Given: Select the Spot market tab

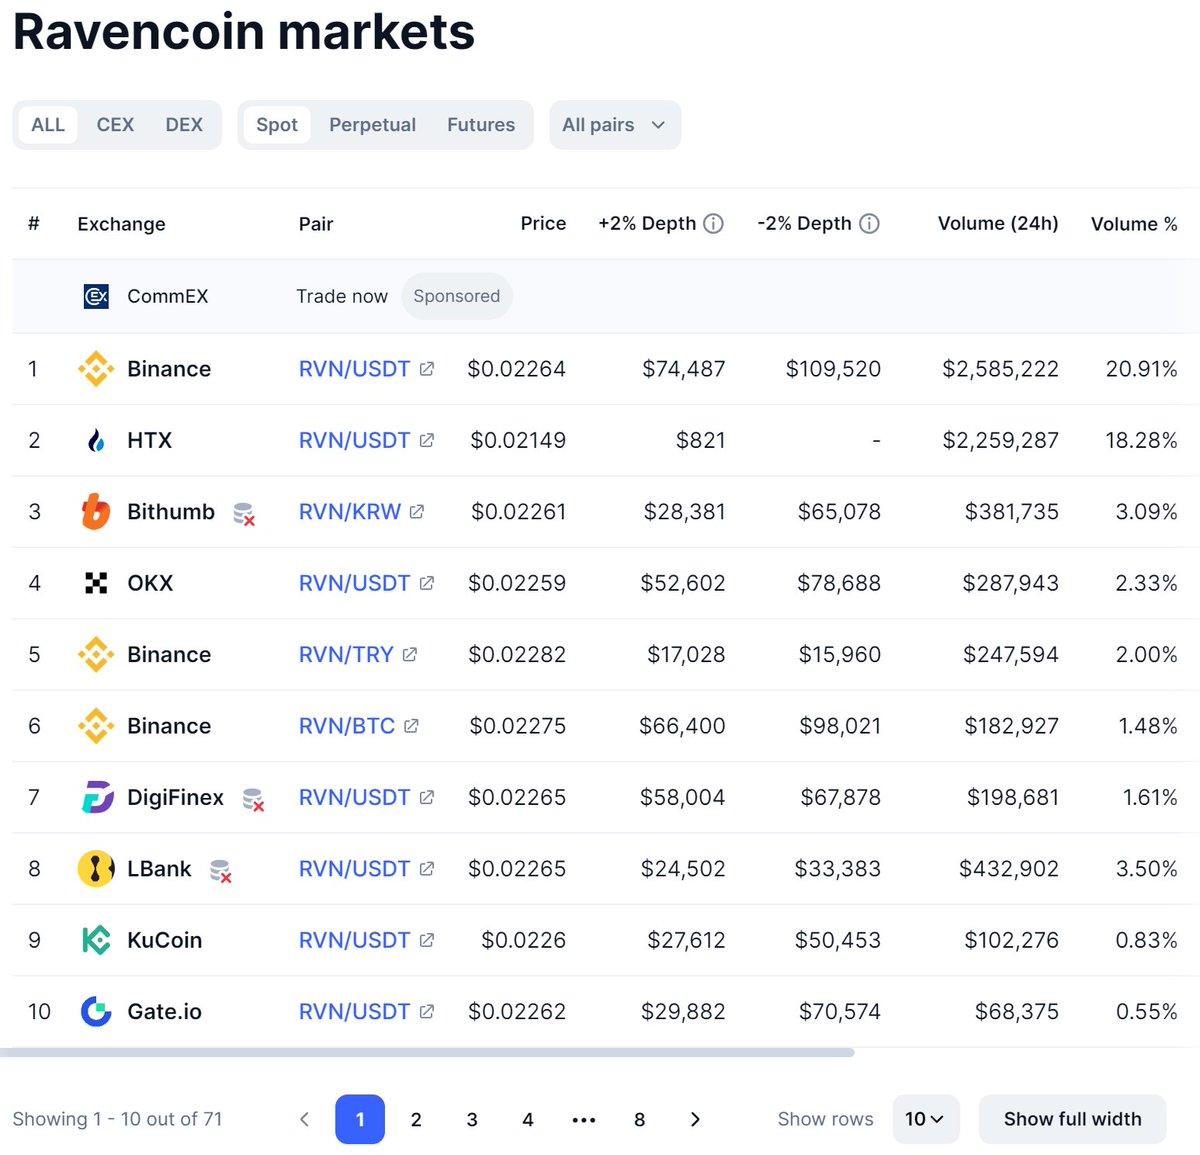Looking at the screenshot, I should coord(277,125).
